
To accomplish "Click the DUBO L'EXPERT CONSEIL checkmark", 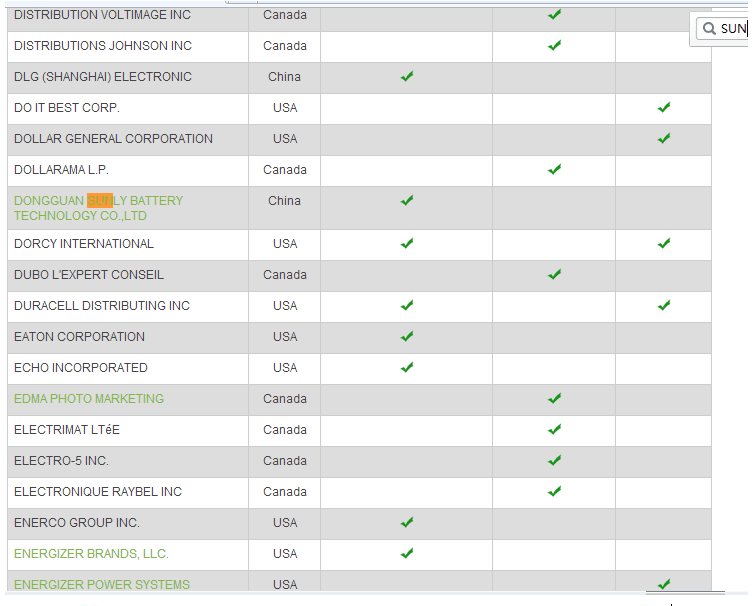I will (555, 275).
